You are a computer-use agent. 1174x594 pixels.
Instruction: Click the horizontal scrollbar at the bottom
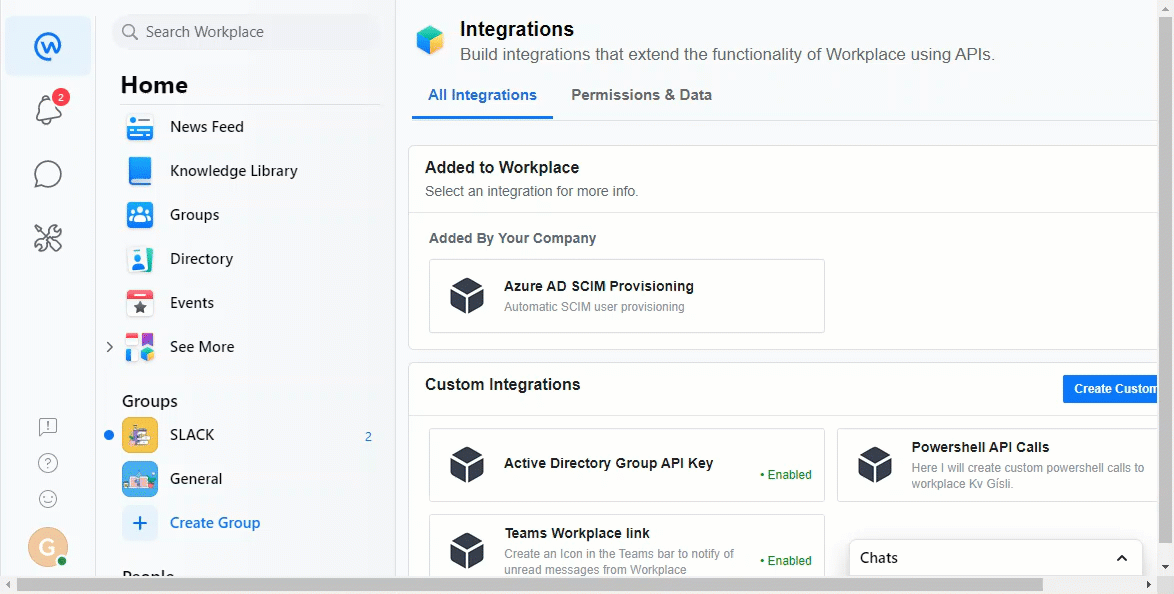(x=530, y=584)
